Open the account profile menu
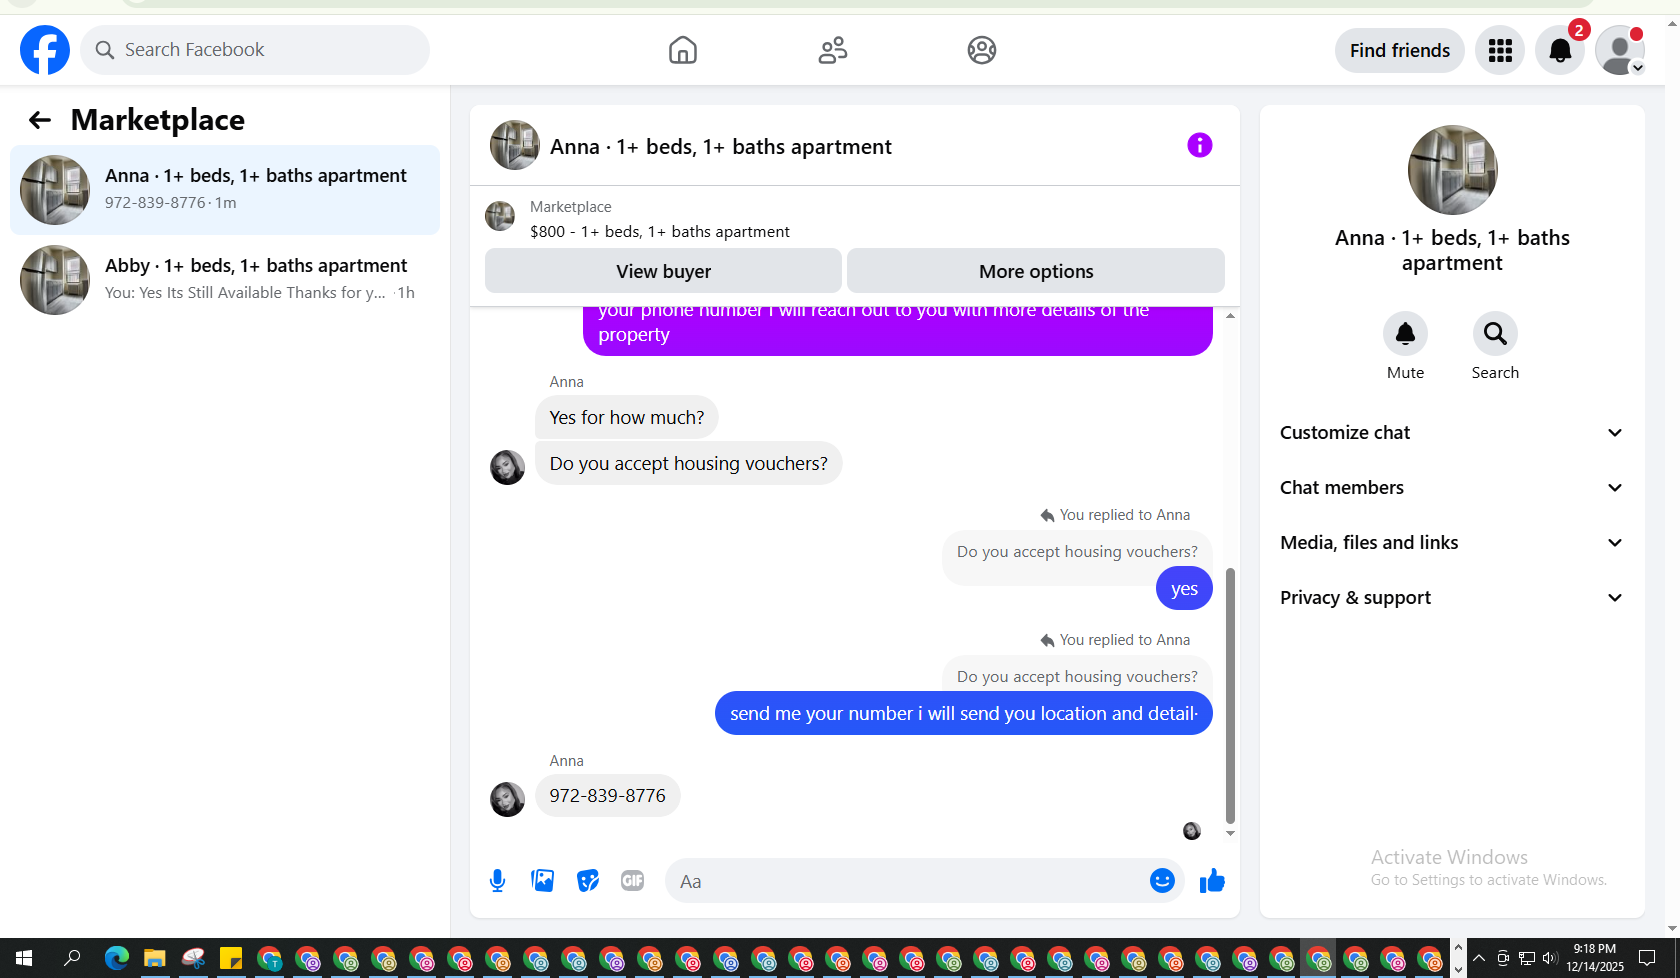Viewport: 1680px width, 978px height. (1620, 50)
